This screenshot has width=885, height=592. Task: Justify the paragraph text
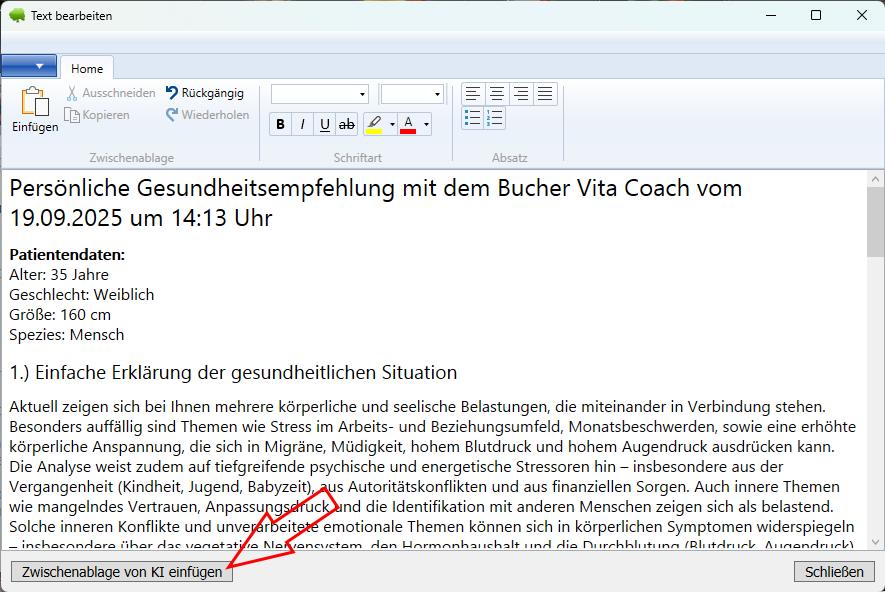(x=544, y=94)
